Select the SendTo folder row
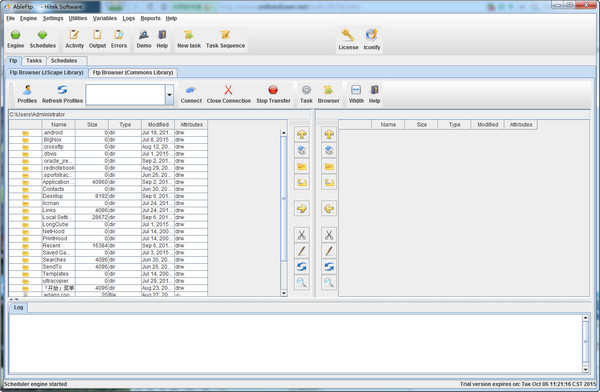 click(108, 267)
